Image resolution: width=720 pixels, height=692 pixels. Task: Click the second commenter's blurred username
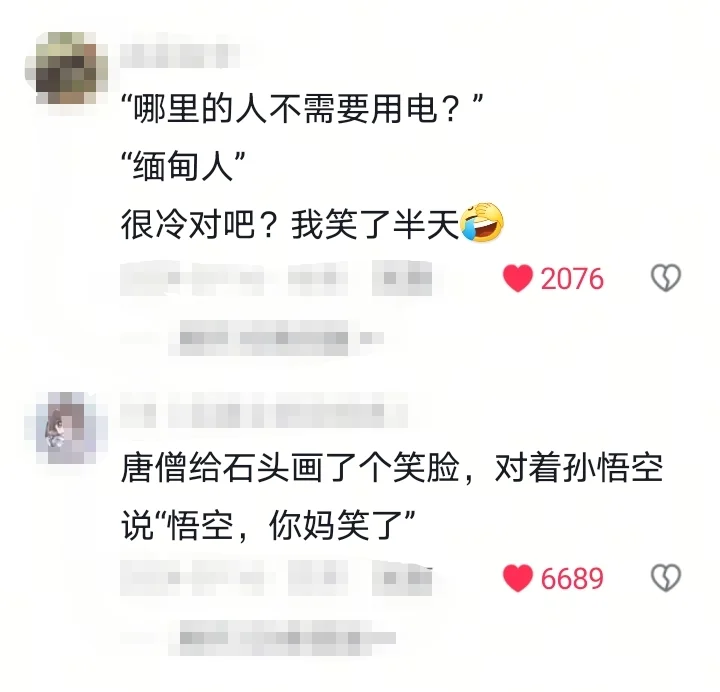(x=264, y=410)
